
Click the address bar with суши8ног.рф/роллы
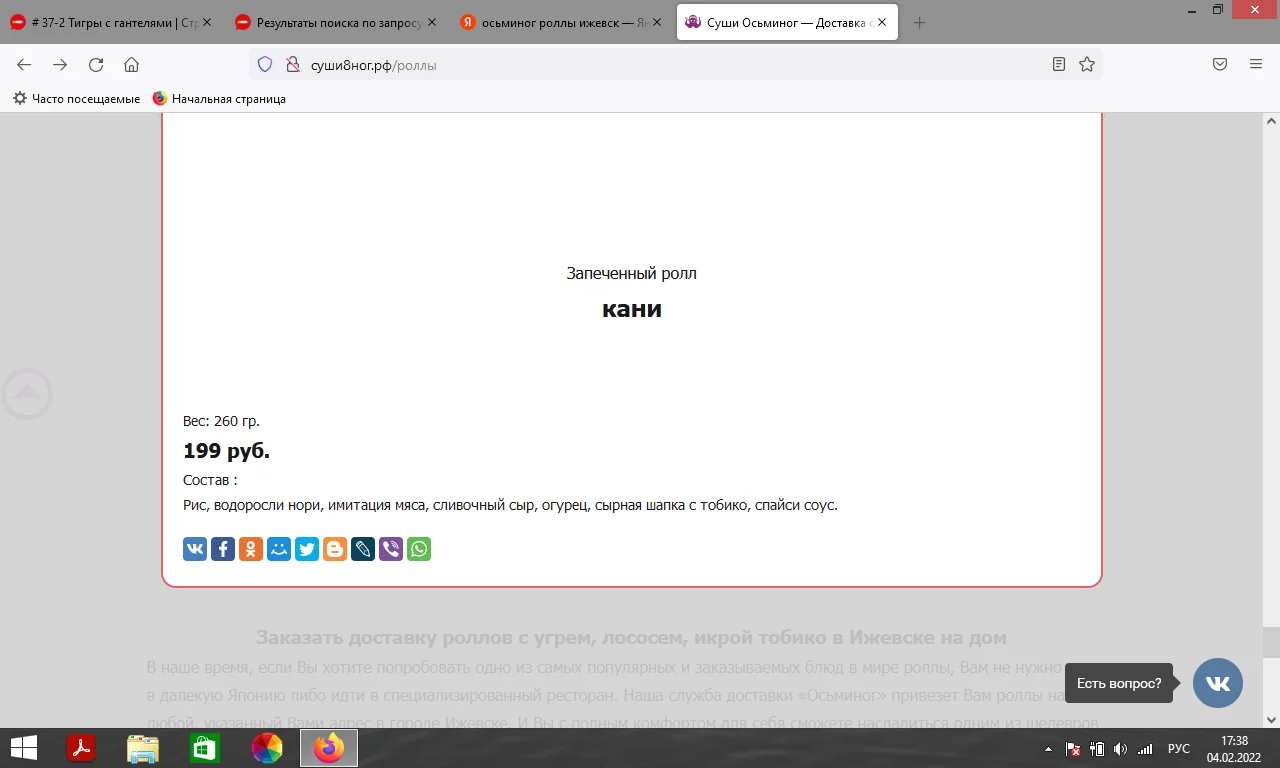pyautogui.click(x=675, y=65)
